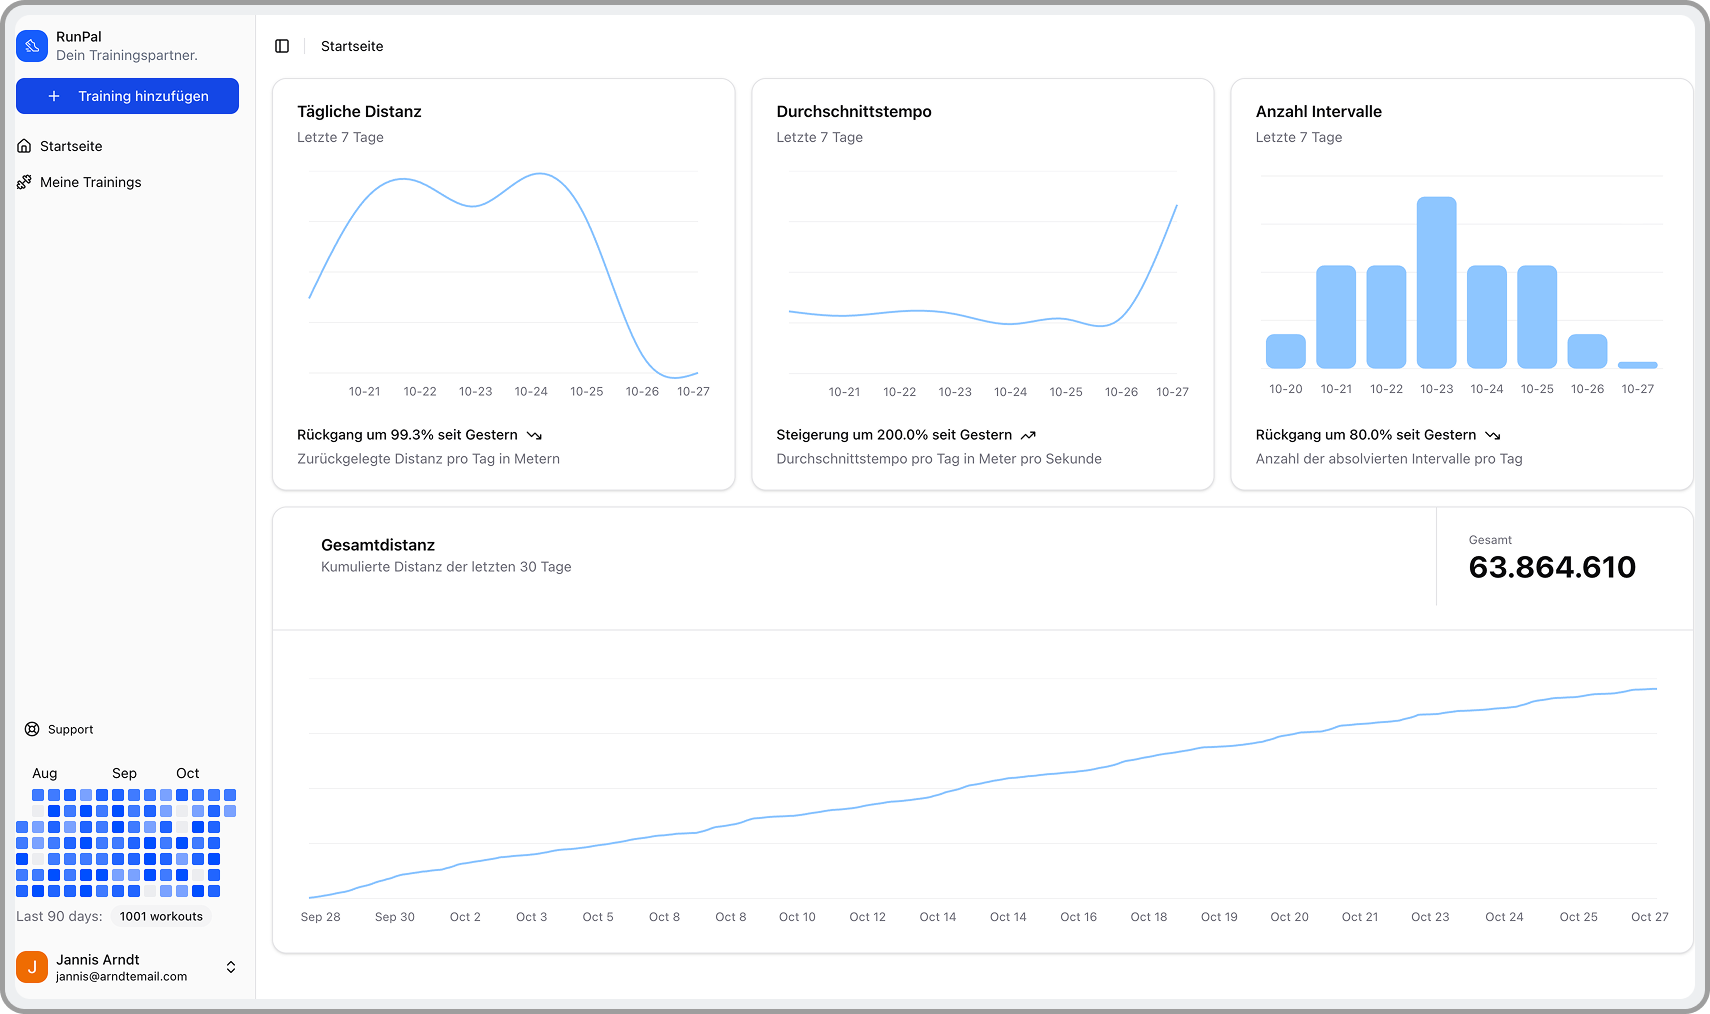Click the Support lifebuoy icon
The width and height of the screenshot is (1710, 1014).
pos(32,729)
